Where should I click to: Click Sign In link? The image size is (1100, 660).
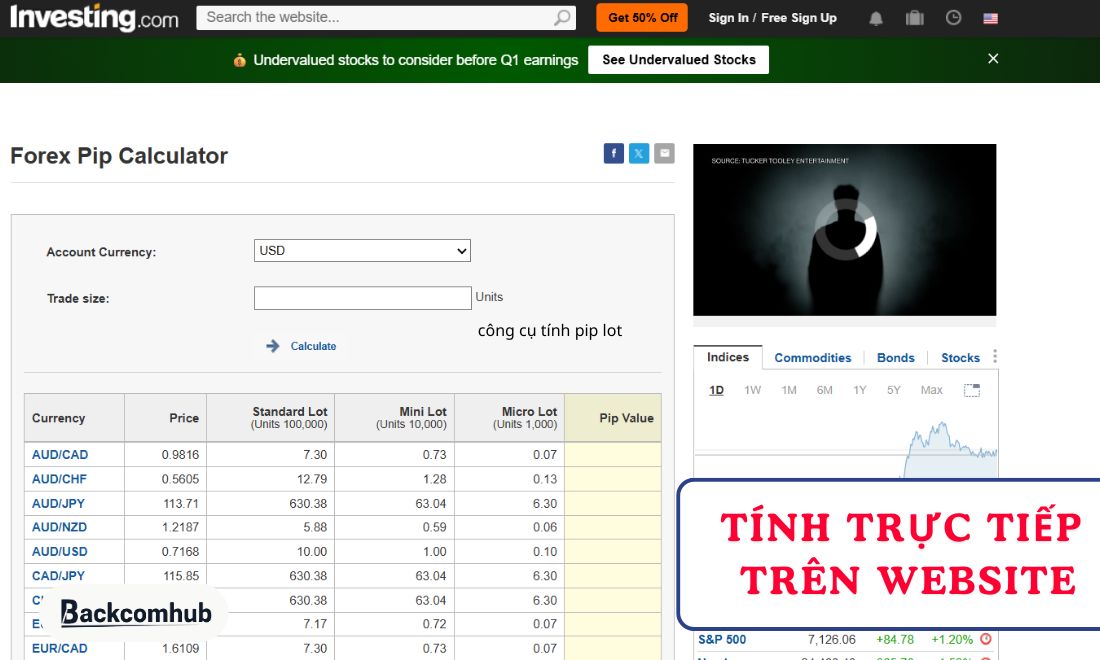click(728, 18)
